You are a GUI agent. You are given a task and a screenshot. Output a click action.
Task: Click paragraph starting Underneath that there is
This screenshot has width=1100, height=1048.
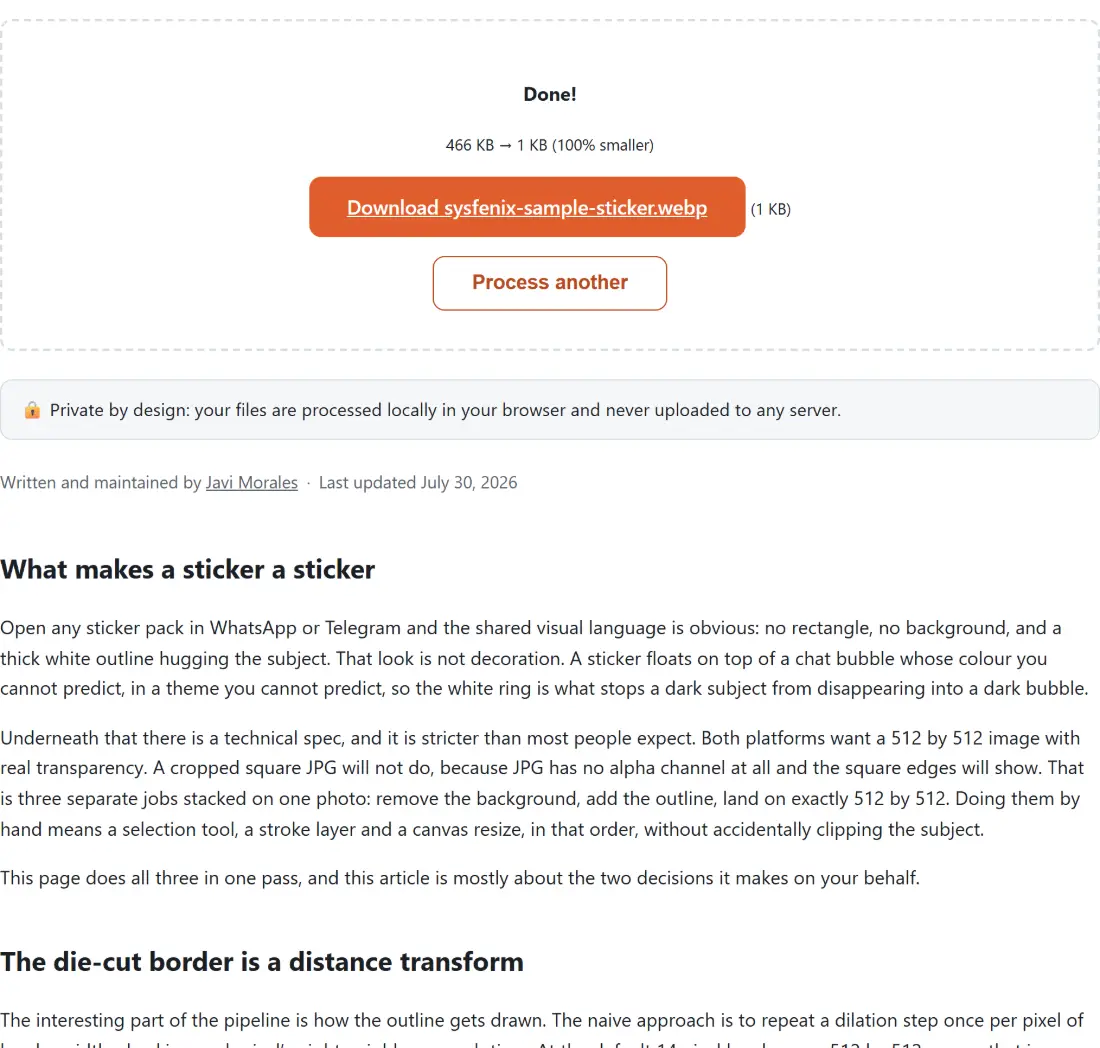pyautogui.click(x=540, y=784)
